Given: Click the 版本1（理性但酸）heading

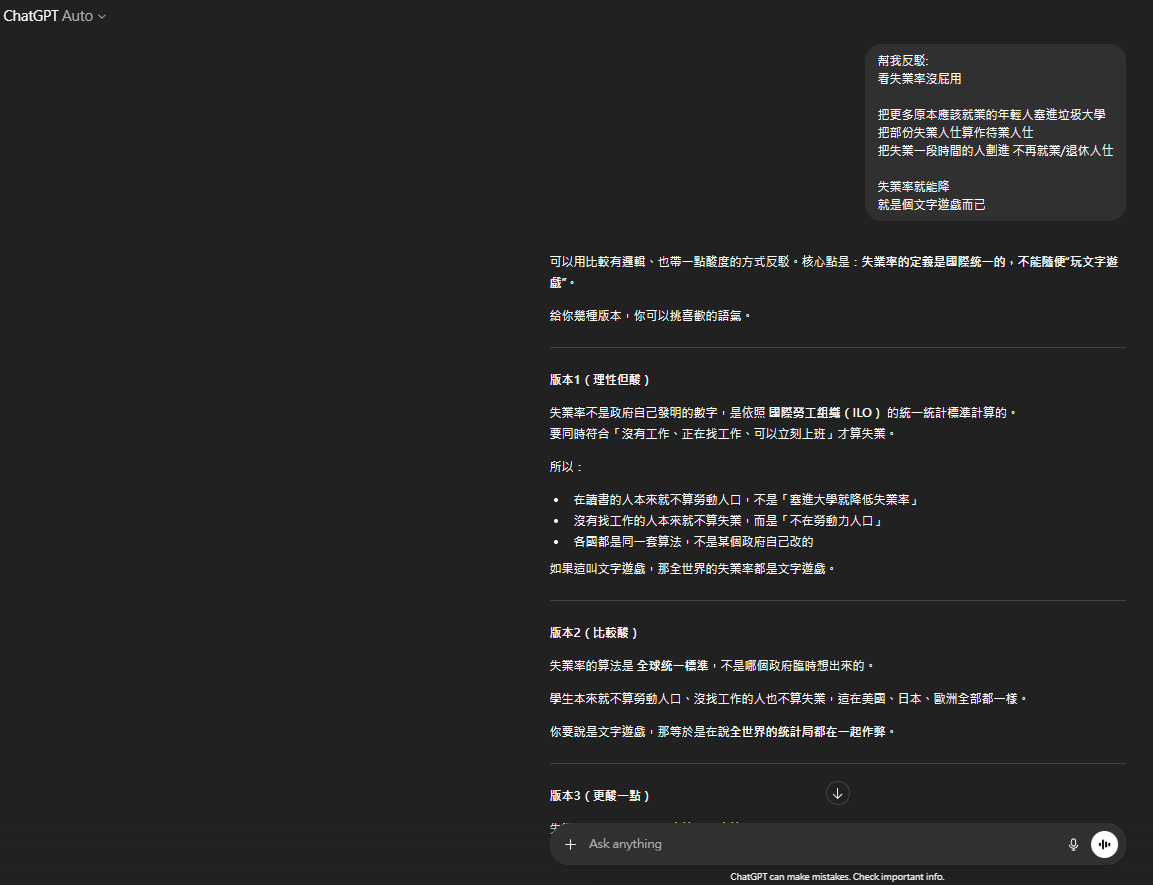Looking at the screenshot, I should tap(600, 380).
